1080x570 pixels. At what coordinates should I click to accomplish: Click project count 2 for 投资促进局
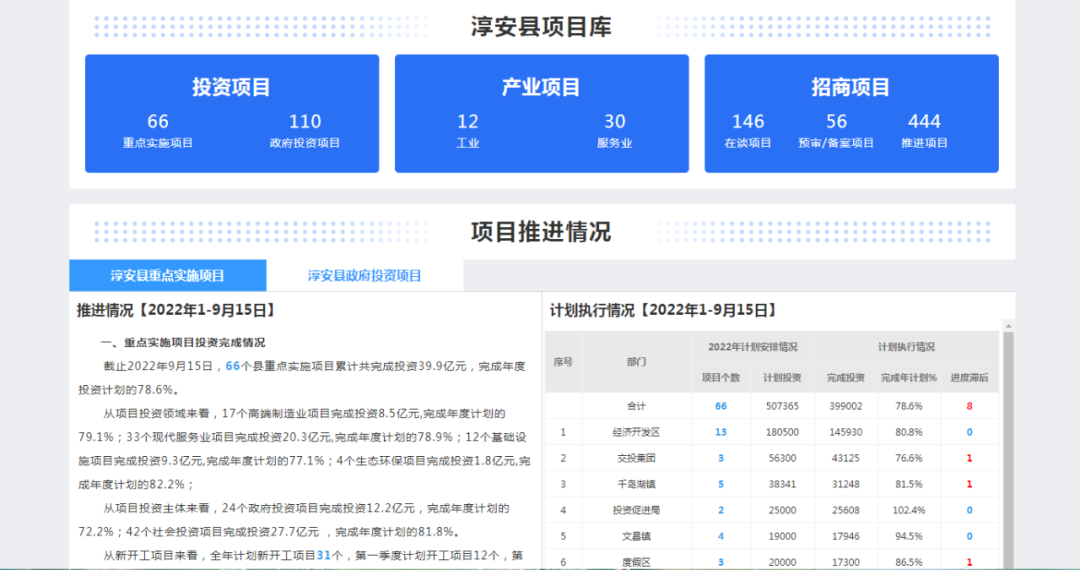720,510
